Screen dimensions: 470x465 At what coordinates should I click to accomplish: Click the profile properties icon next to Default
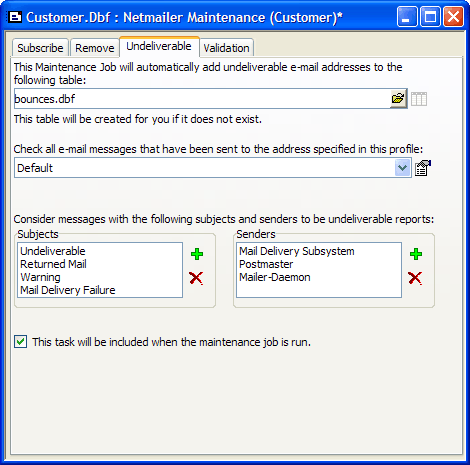(x=423, y=168)
